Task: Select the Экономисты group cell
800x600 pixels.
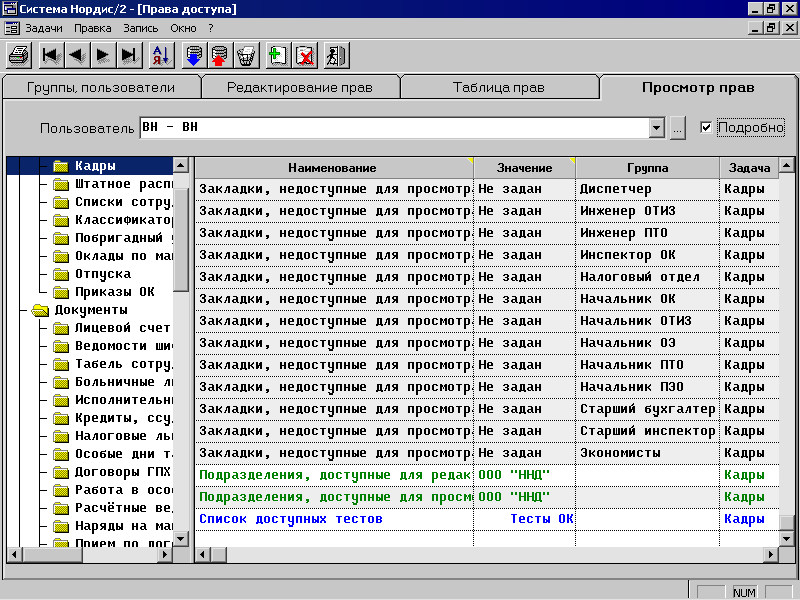Action: [647, 453]
